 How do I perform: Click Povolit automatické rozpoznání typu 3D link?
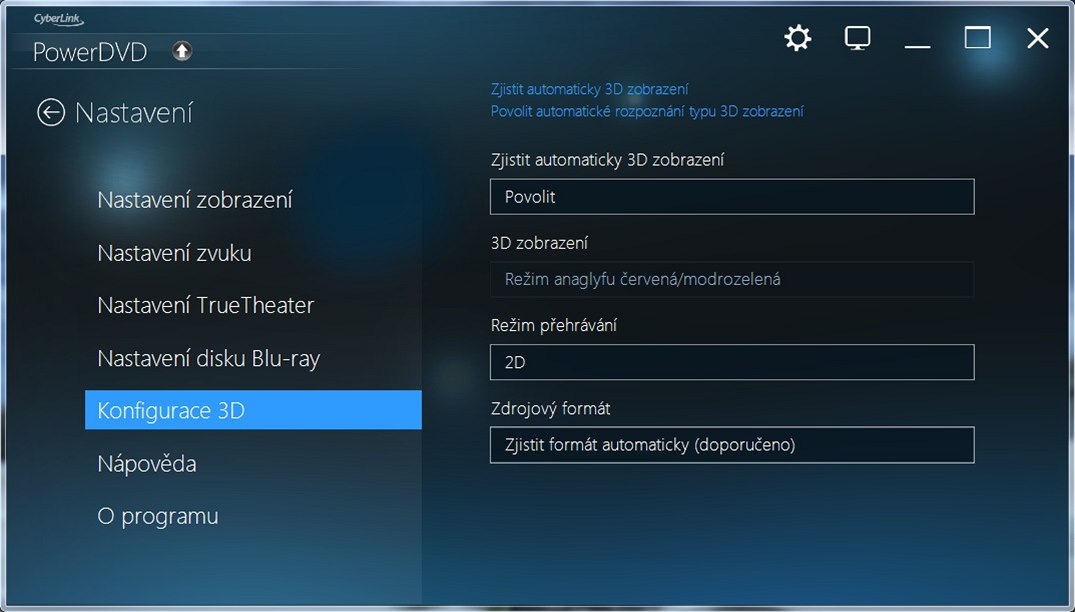tap(646, 111)
